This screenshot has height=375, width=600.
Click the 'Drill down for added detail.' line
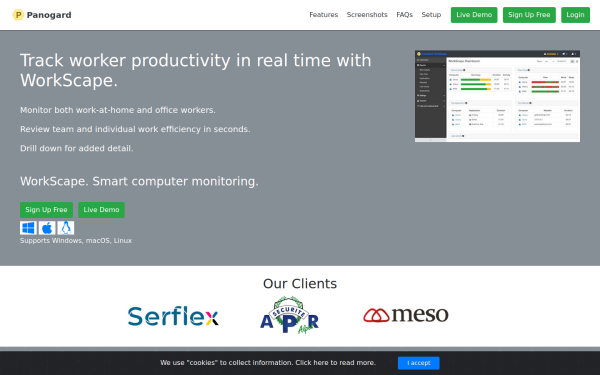[x=77, y=148]
